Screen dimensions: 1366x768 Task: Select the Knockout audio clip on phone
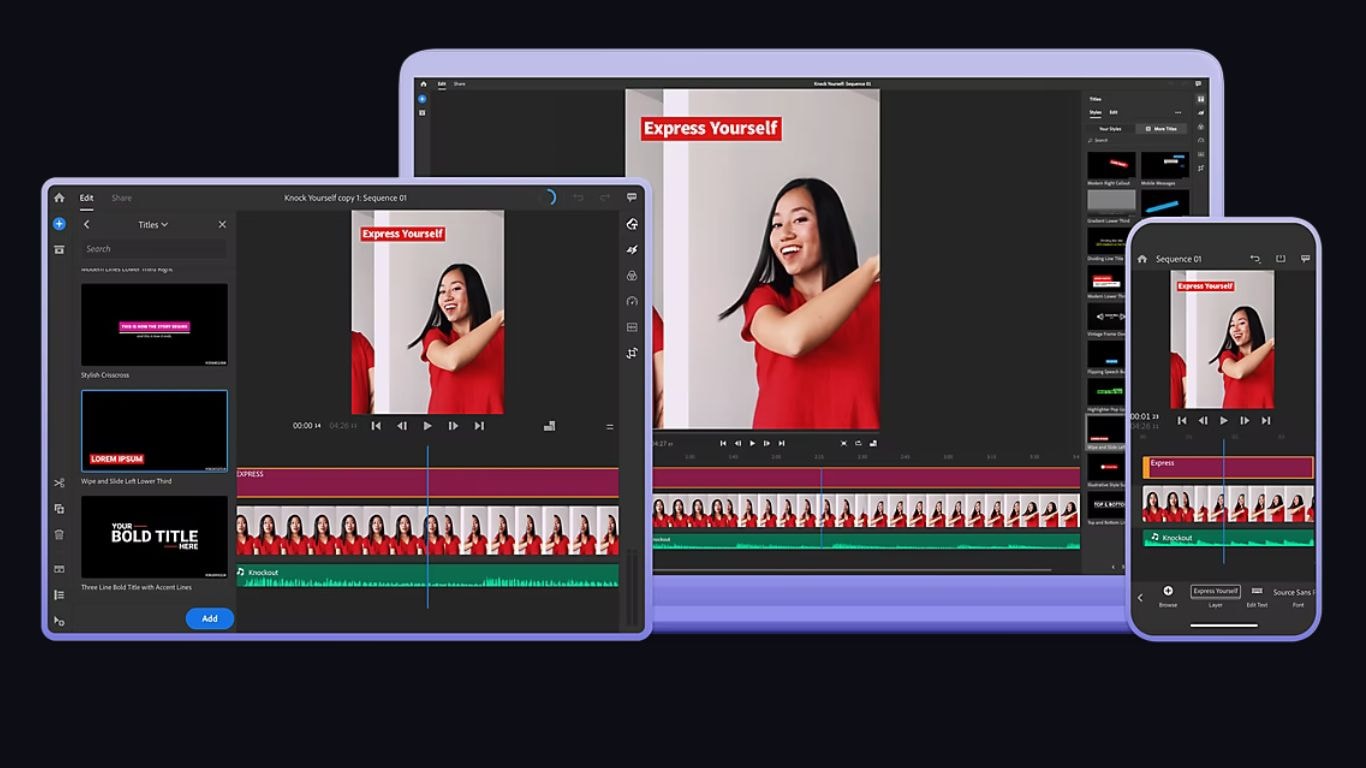tap(1228, 538)
